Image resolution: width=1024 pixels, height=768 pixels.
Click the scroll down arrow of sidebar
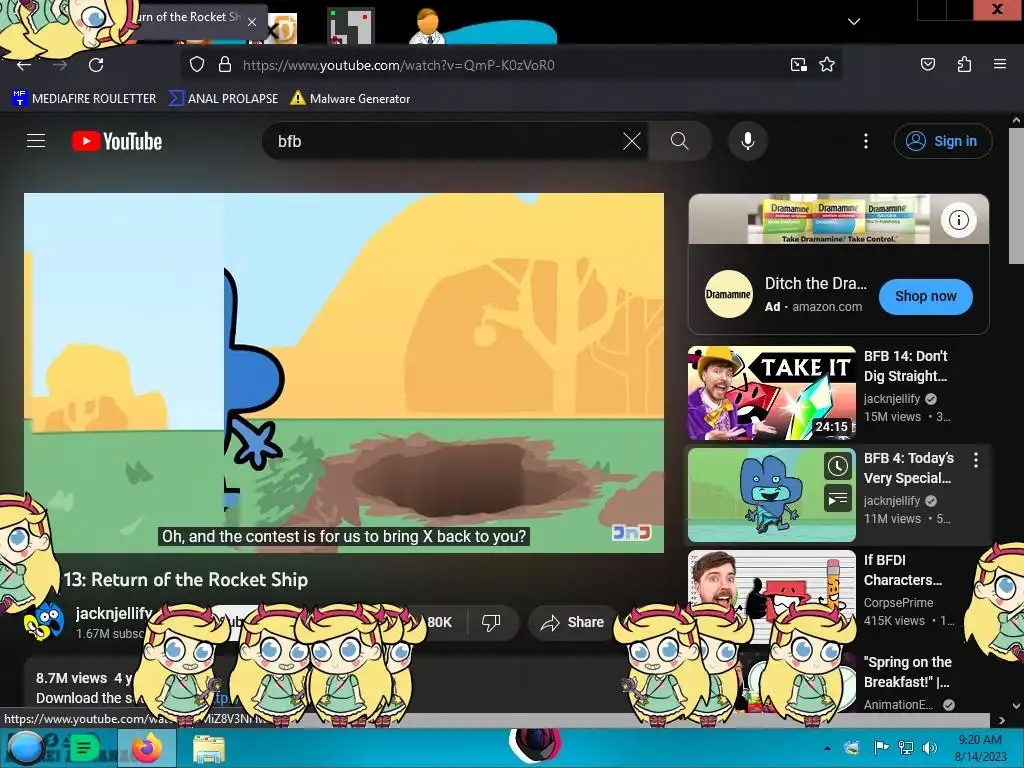[1016, 705]
